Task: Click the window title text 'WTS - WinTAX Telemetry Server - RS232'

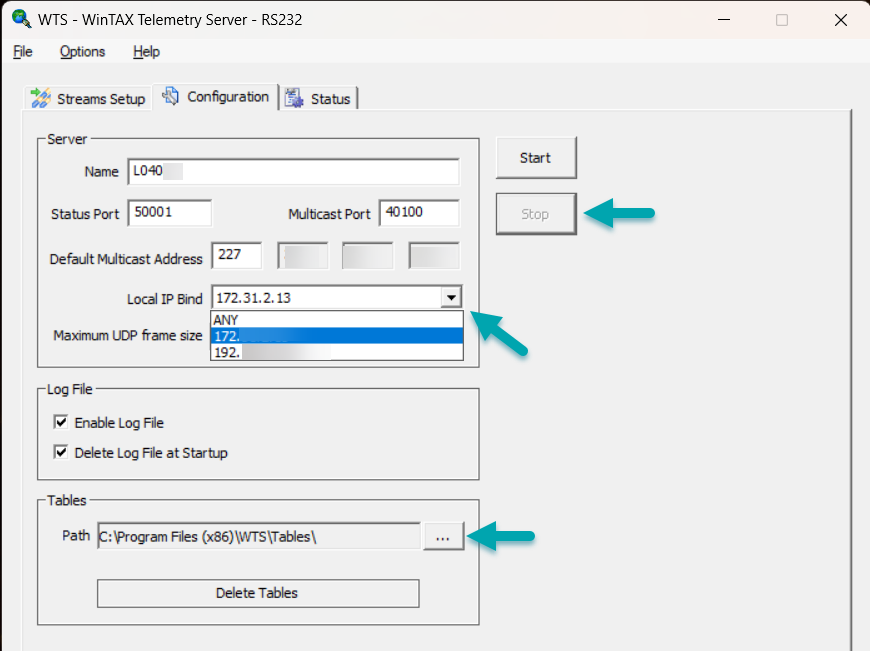Action: pos(170,20)
